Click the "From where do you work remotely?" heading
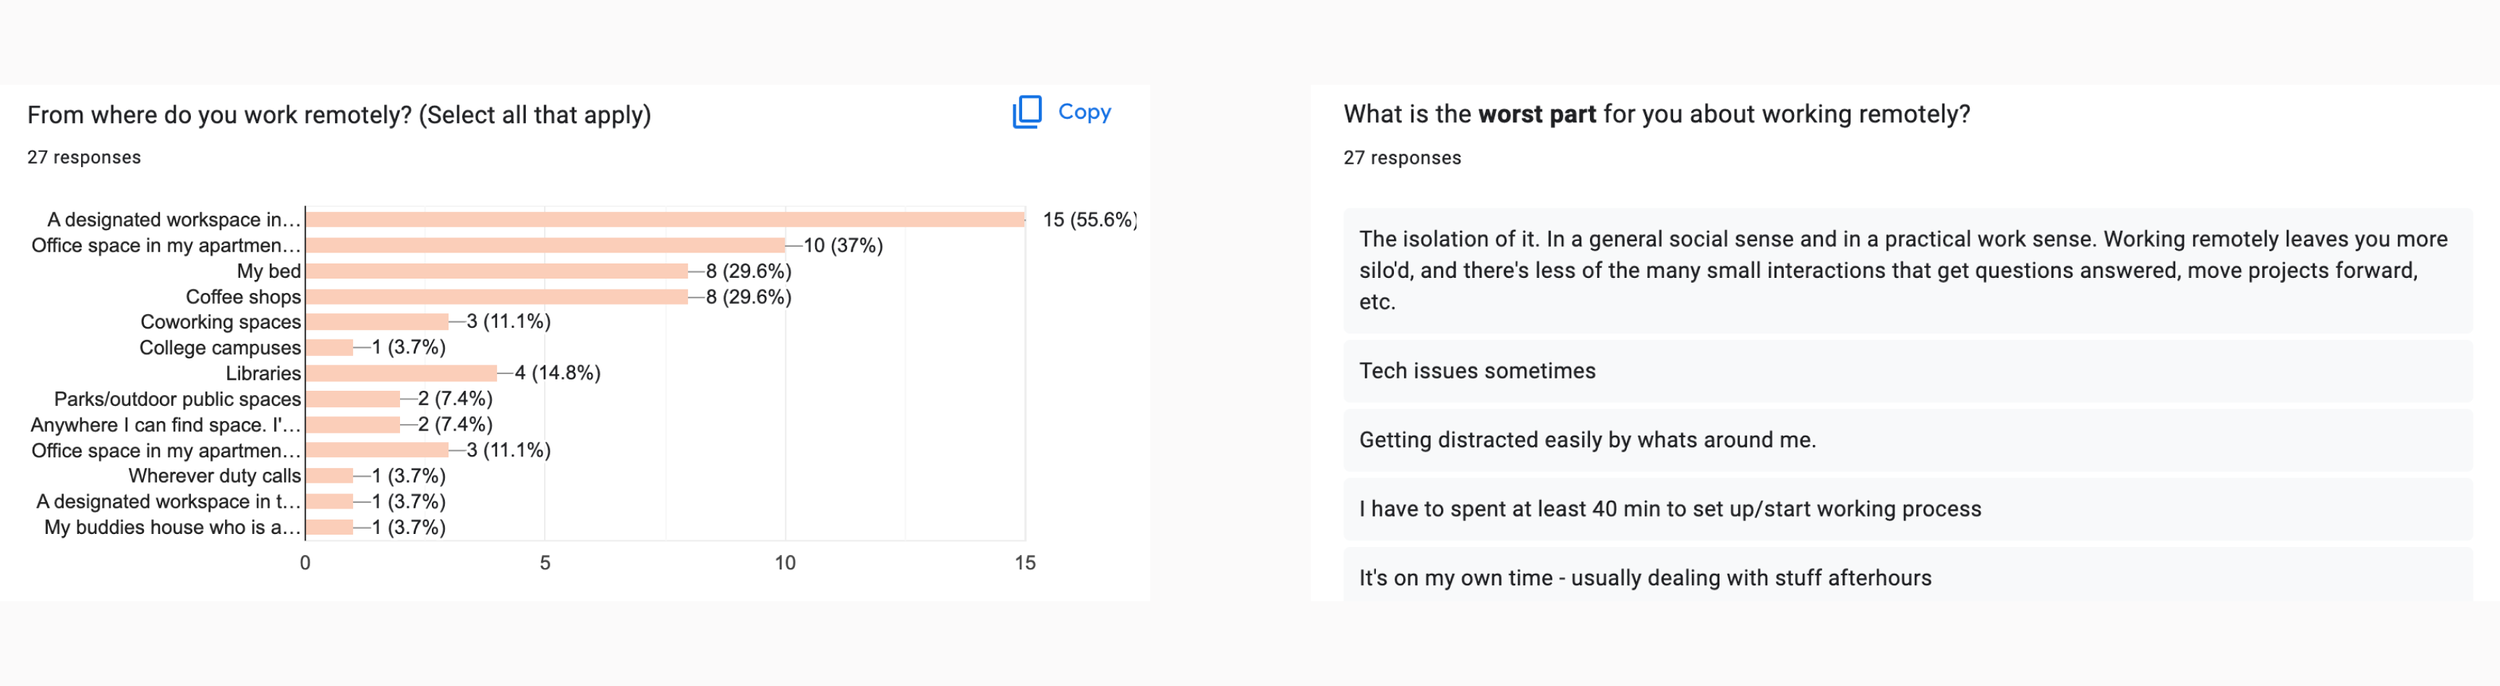 (339, 115)
